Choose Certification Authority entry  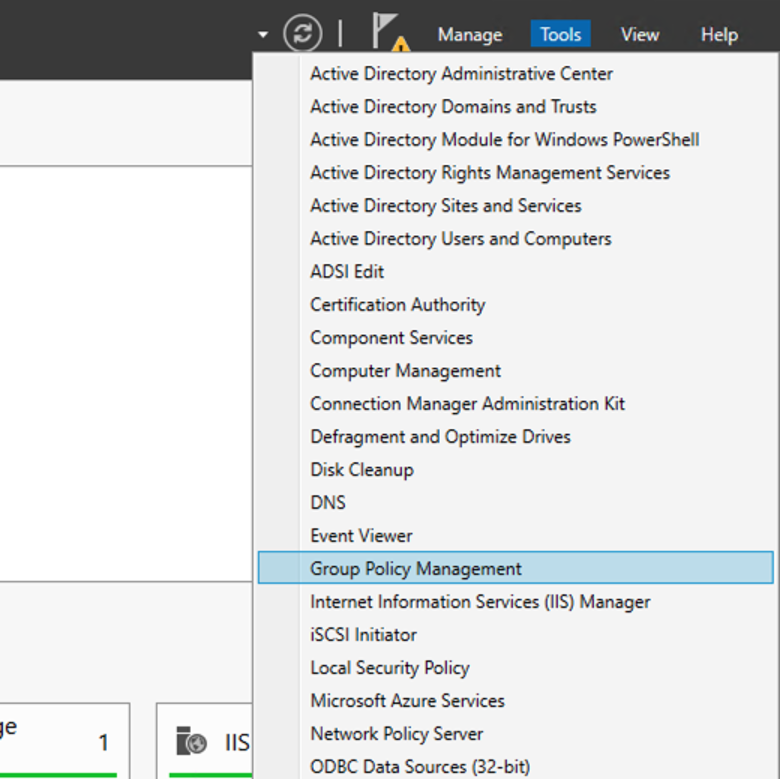[x=397, y=304]
